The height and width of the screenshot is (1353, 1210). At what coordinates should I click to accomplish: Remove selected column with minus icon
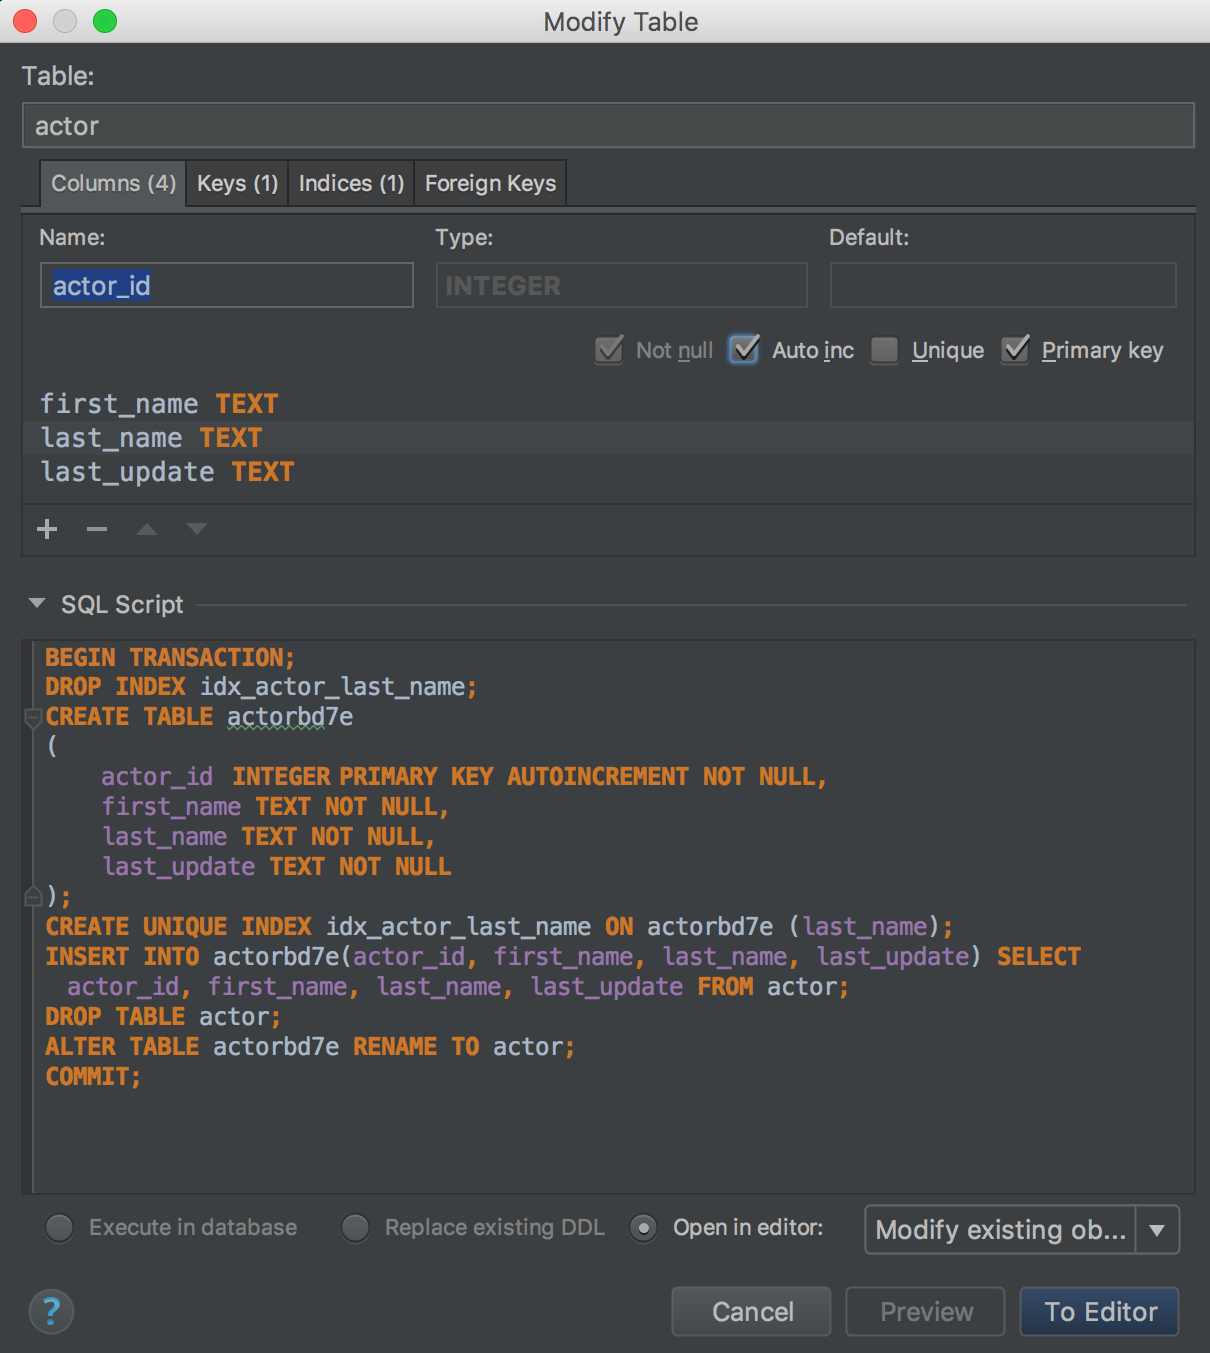97,529
